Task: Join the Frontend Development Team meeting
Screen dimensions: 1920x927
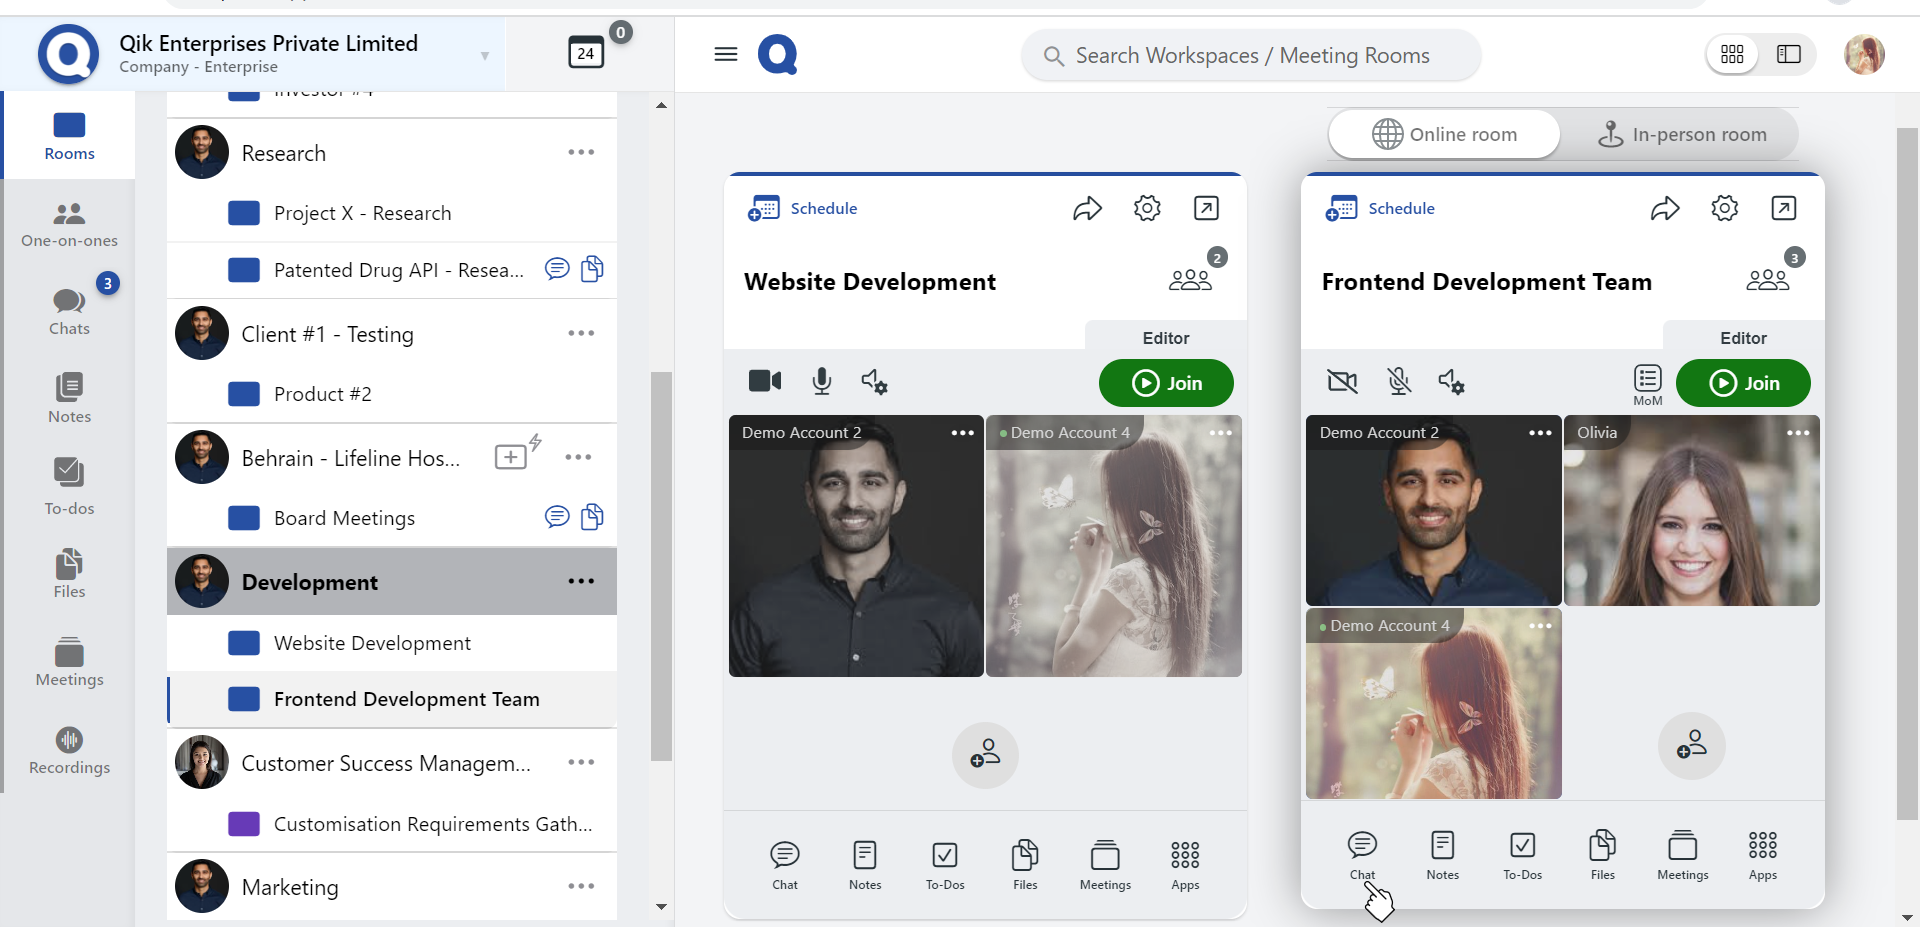Action: pyautogui.click(x=1743, y=383)
